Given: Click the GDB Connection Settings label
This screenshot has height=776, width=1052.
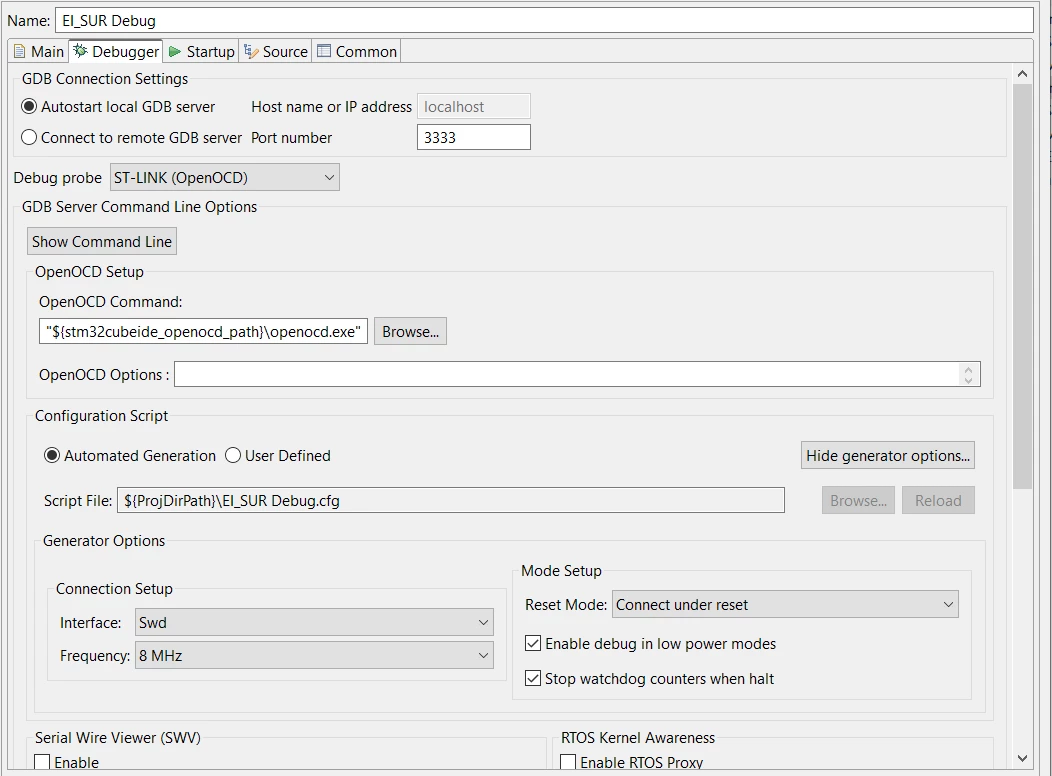Looking at the screenshot, I should (105, 78).
